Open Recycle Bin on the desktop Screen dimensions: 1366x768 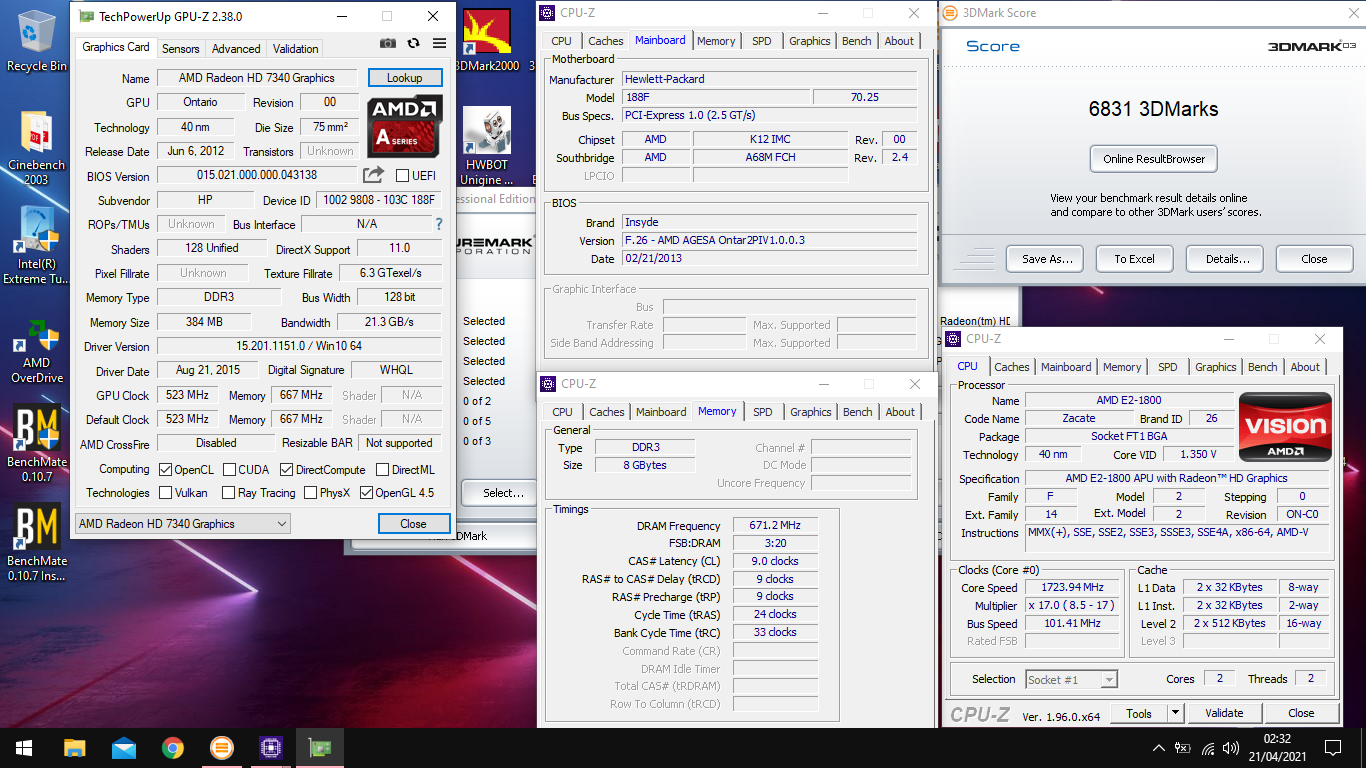pyautogui.click(x=37, y=41)
